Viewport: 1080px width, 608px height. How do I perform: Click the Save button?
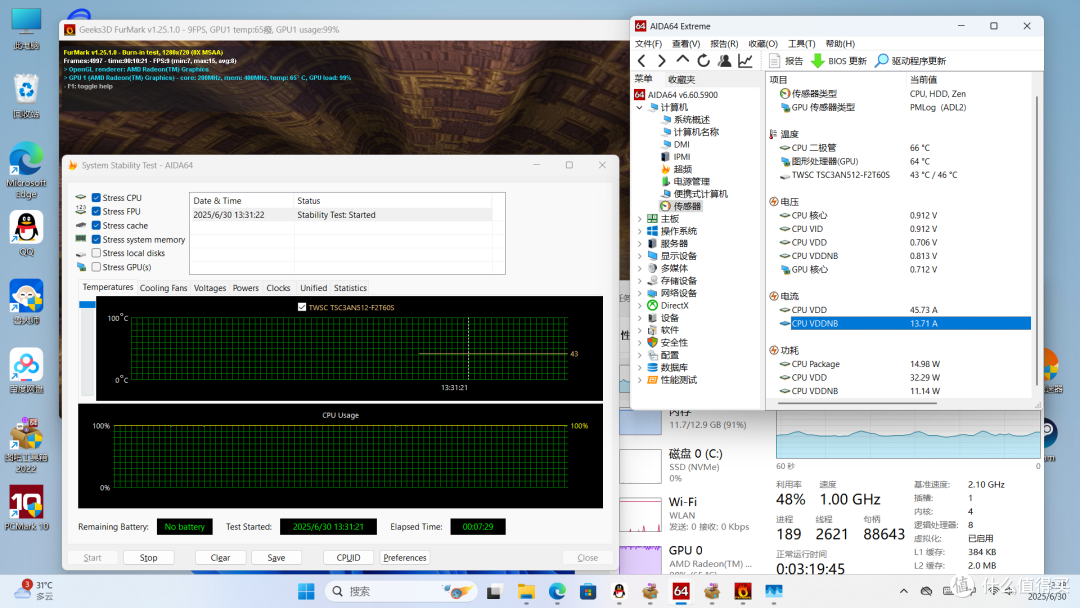click(276, 558)
